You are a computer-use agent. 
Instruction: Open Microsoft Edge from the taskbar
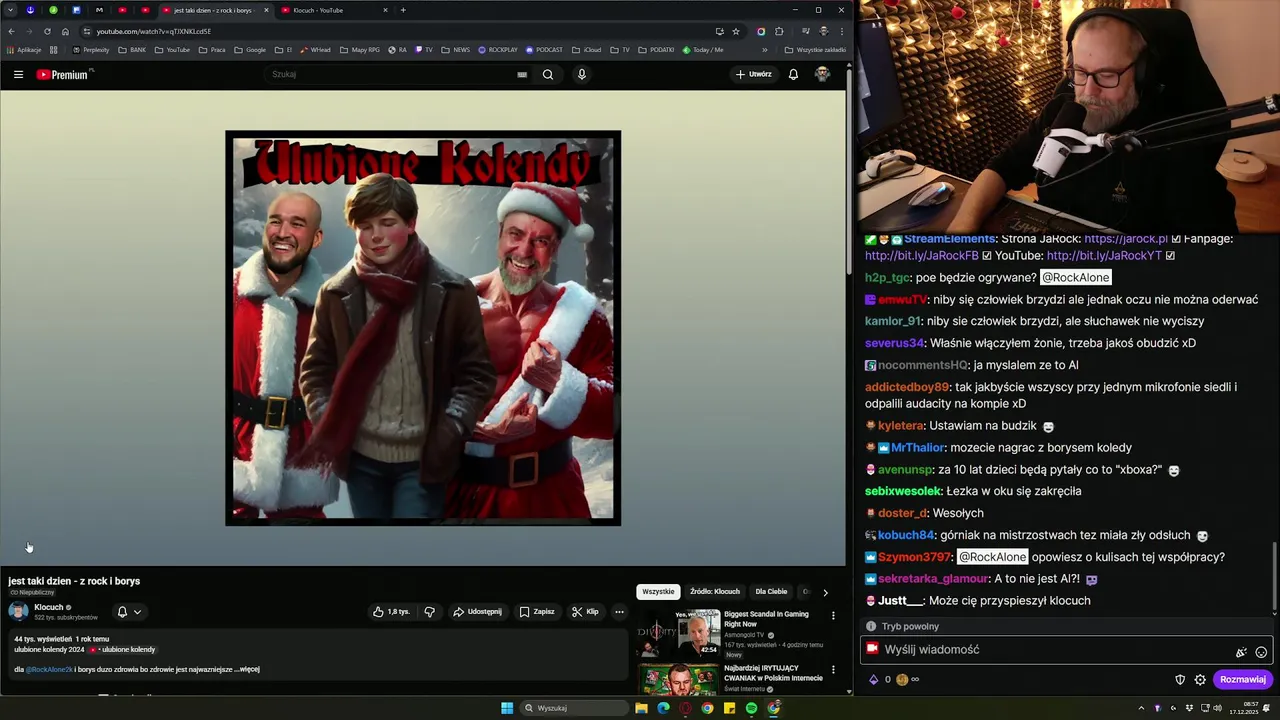click(x=663, y=708)
